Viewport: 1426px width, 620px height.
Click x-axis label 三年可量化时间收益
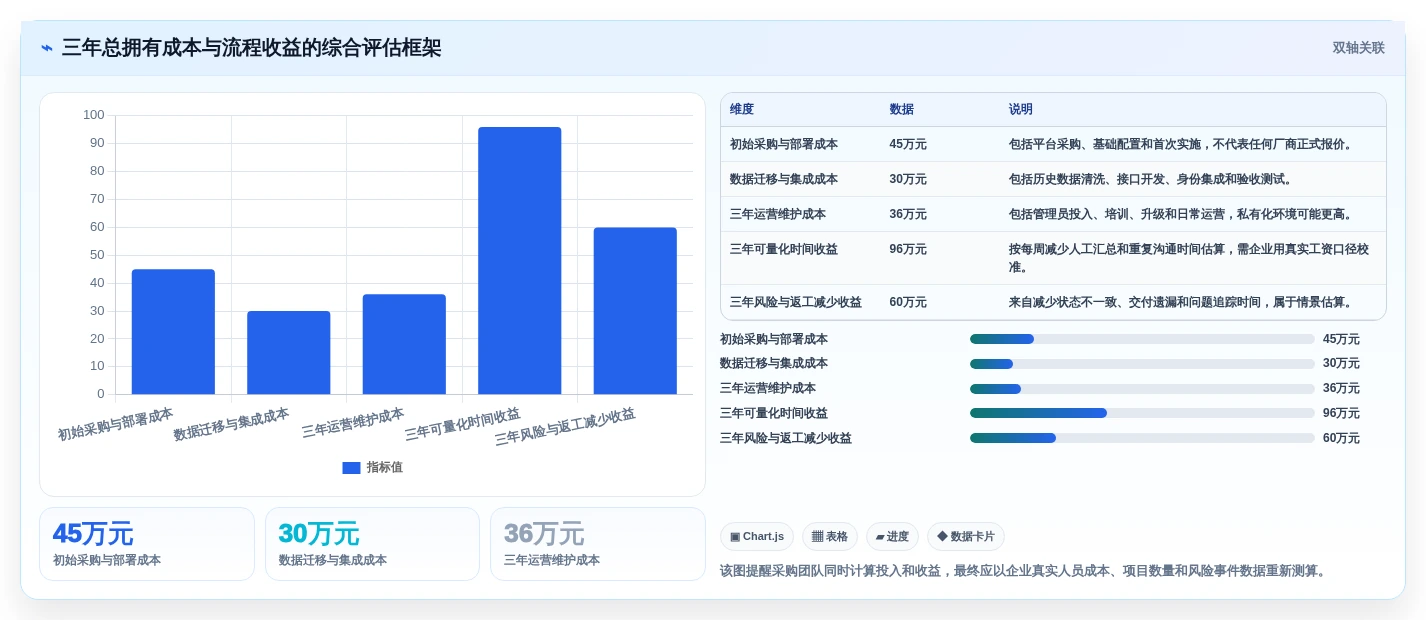click(x=462, y=425)
